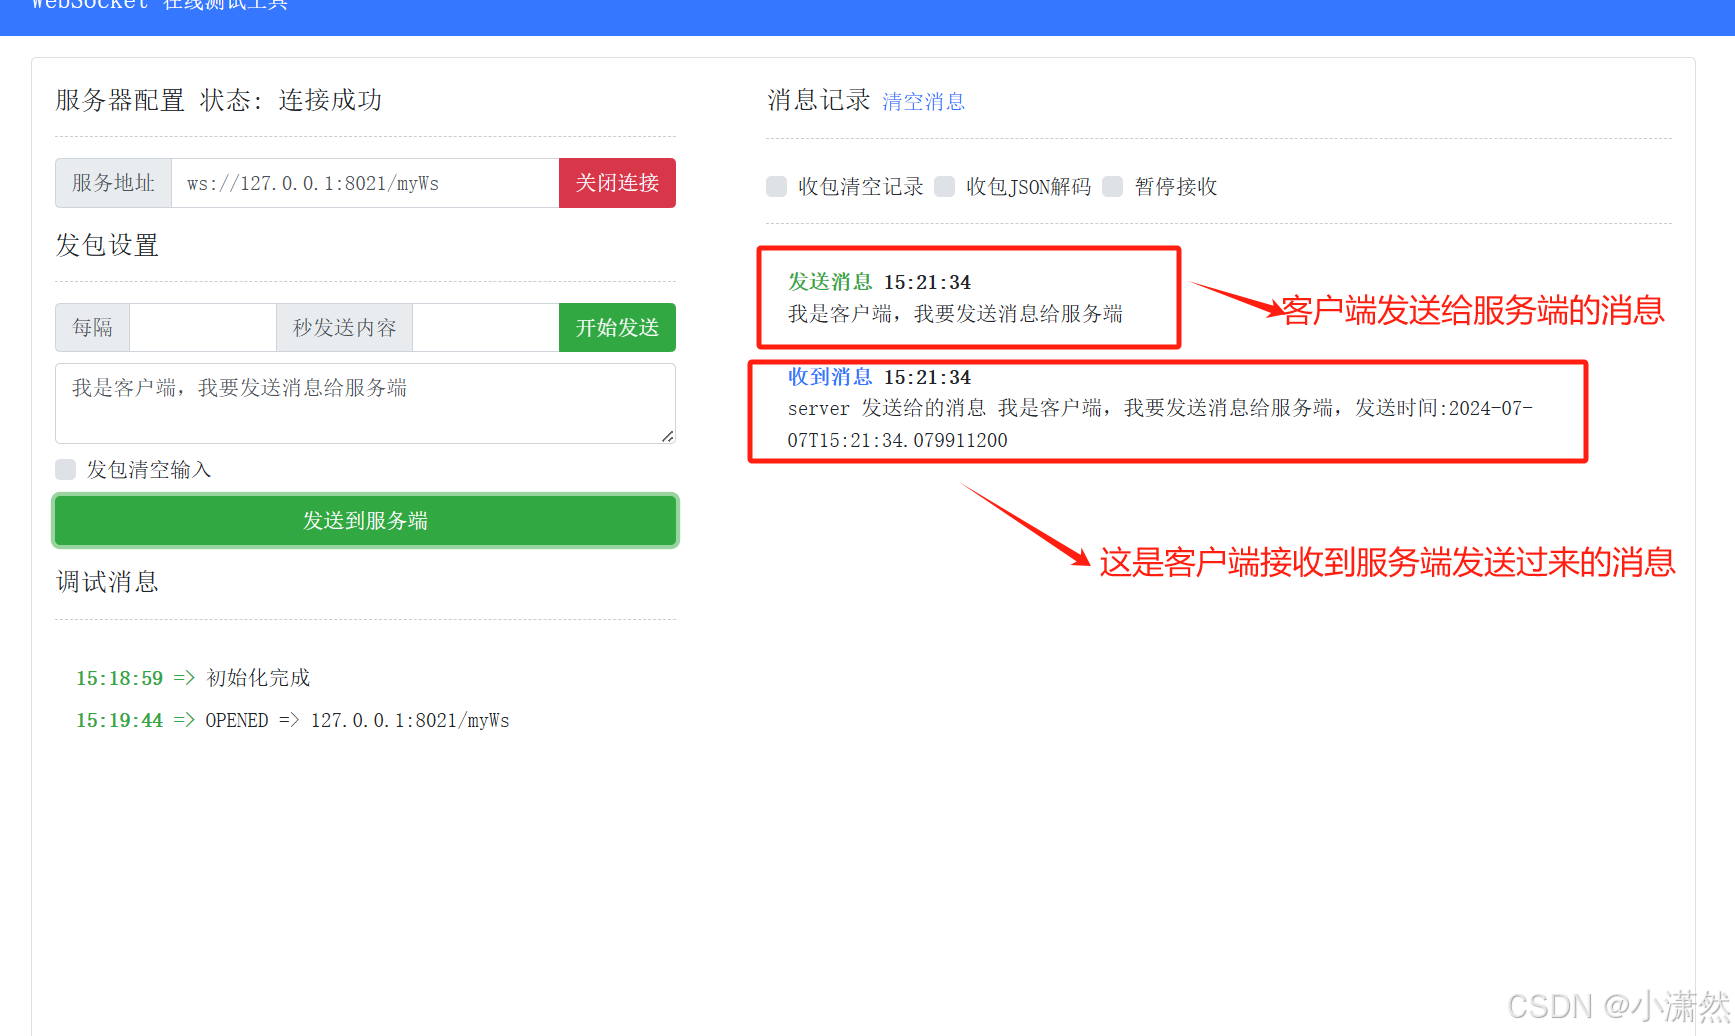
Task: Click the green 发送到服务端 button
Action: click(365, 520)
